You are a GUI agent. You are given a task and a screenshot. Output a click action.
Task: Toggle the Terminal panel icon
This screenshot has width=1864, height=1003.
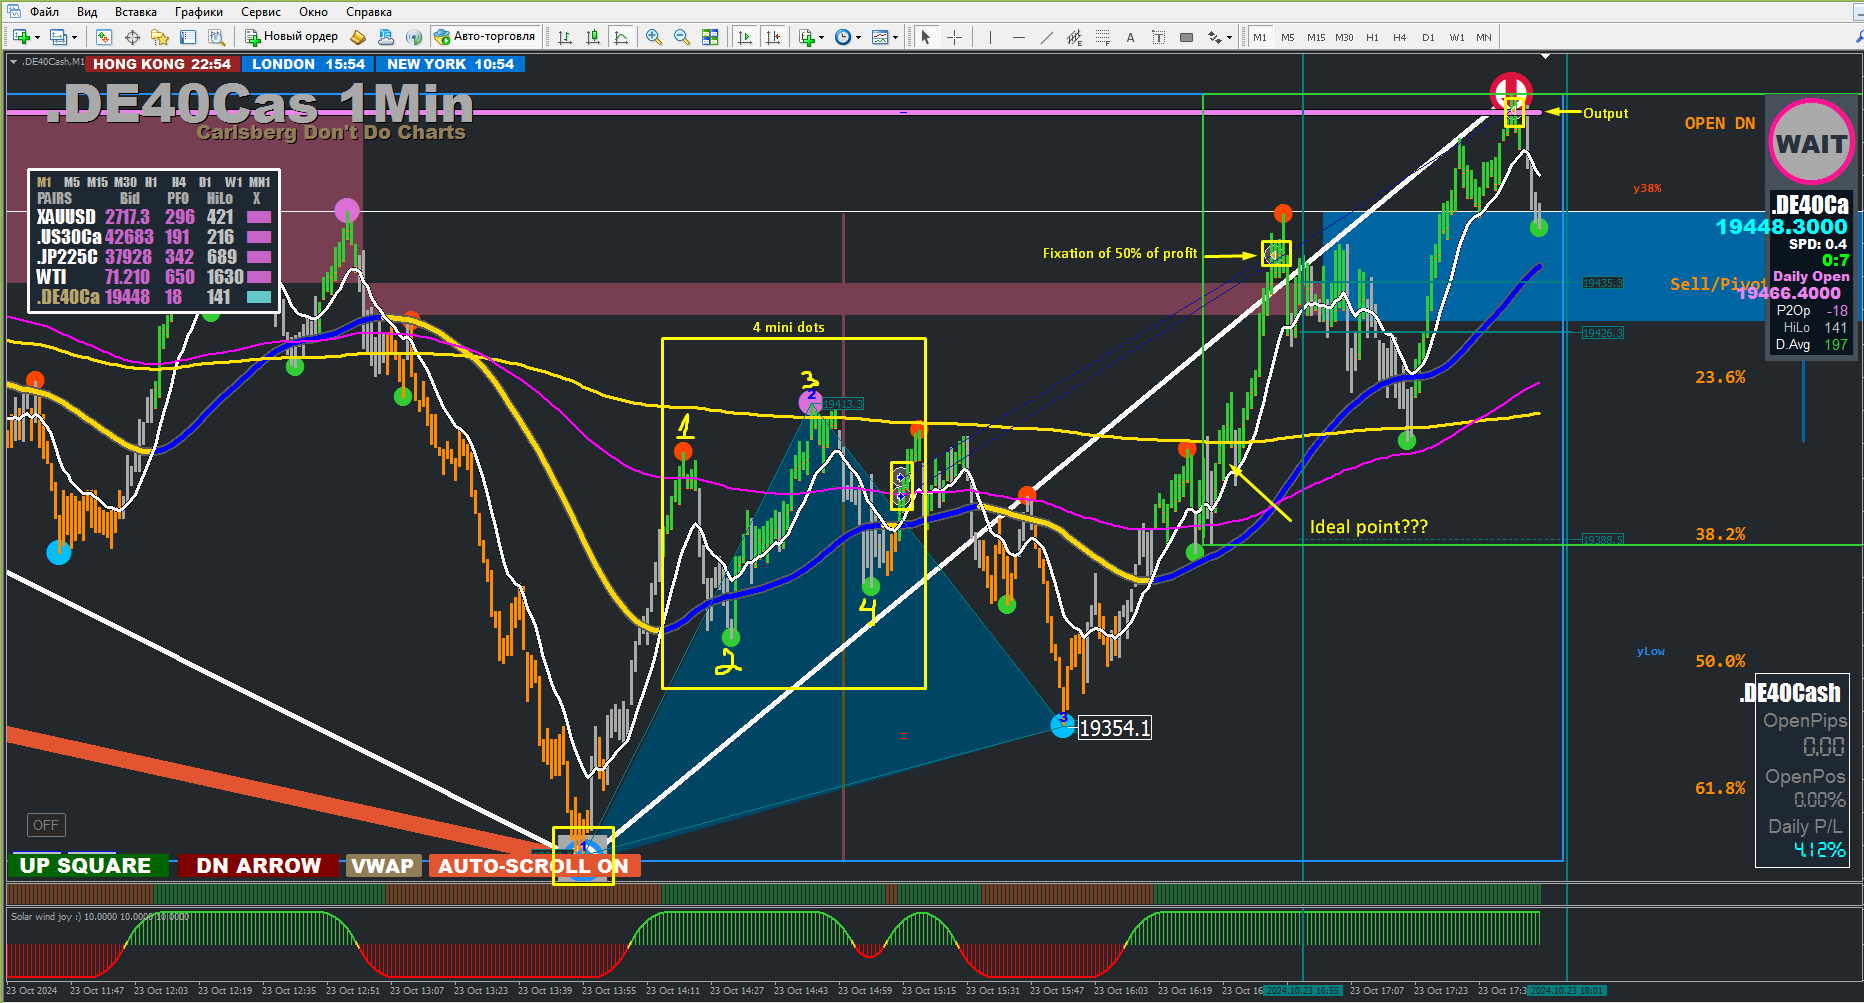188,37
